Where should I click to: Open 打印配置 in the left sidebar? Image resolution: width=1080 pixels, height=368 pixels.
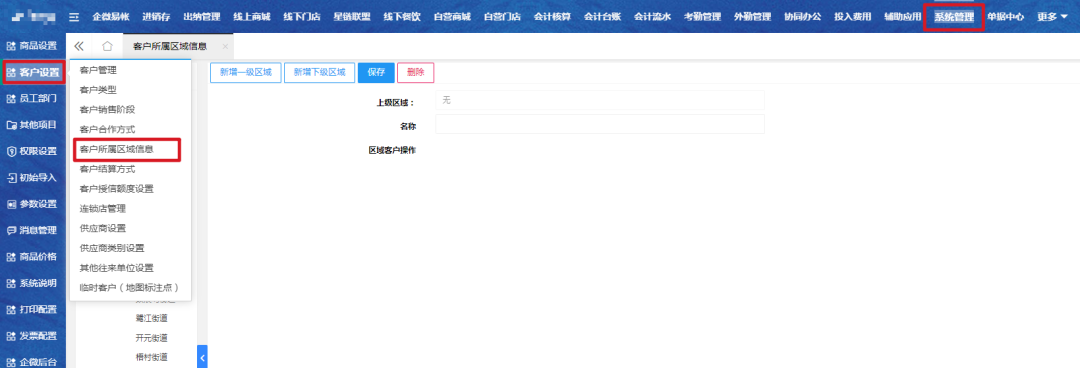pyautogui.click(x=32, y=309)
